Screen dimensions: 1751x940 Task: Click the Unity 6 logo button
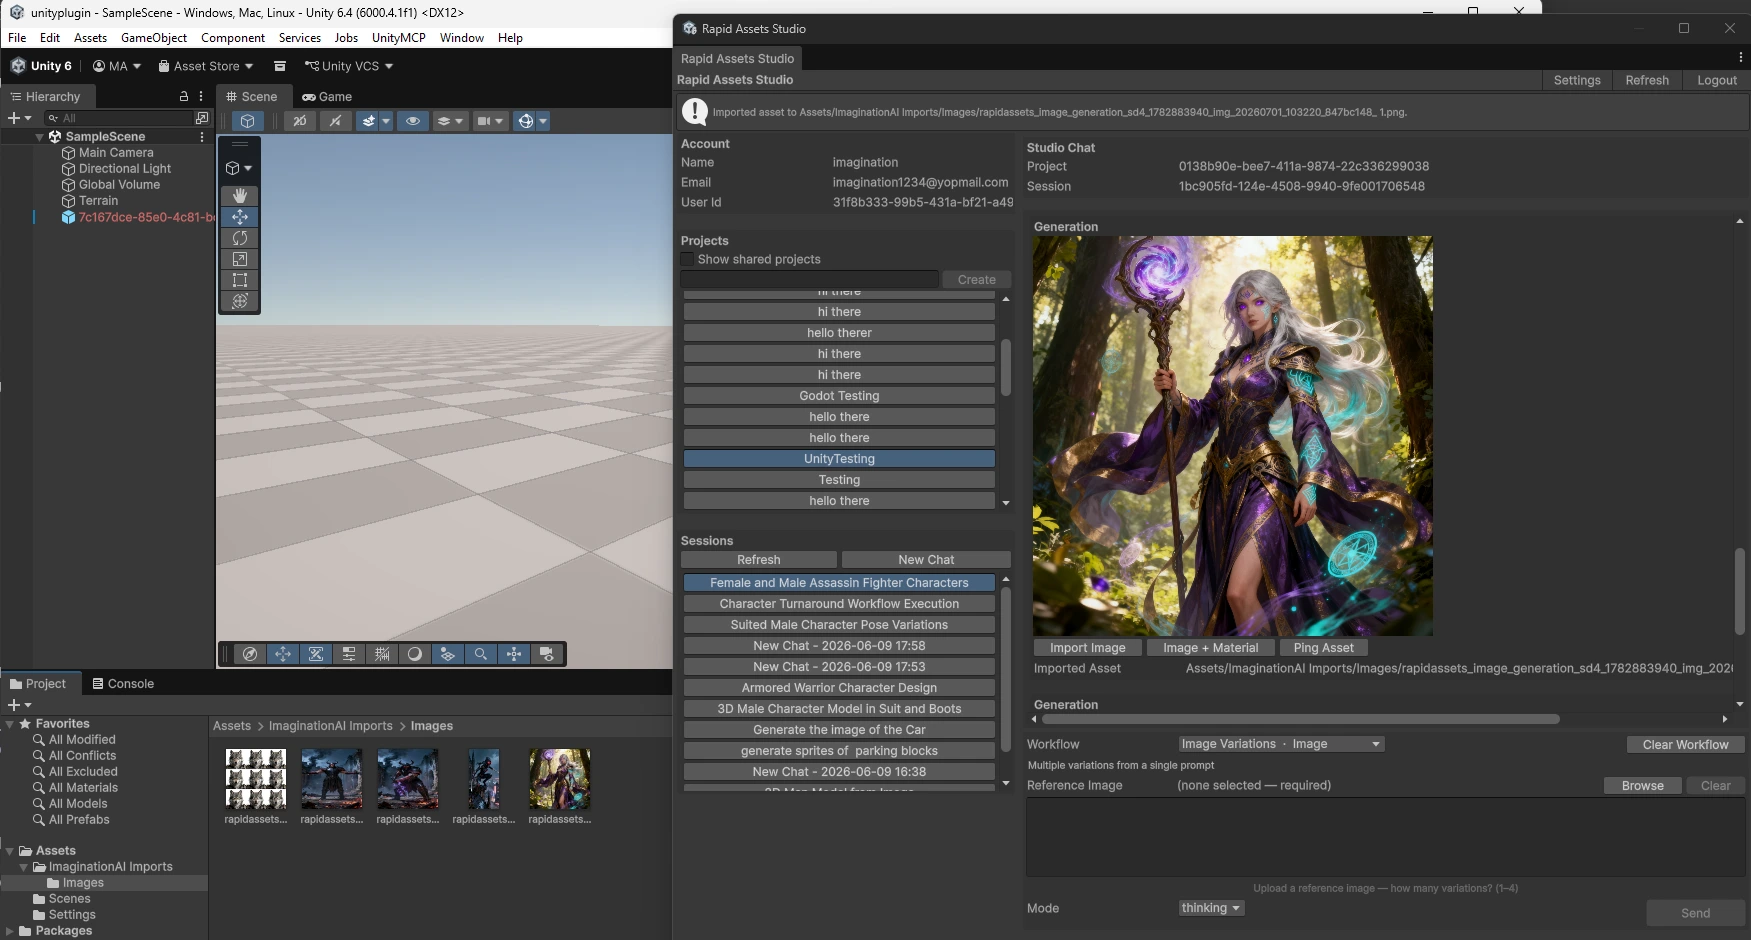pyautogui.click(x=41, y=66)
